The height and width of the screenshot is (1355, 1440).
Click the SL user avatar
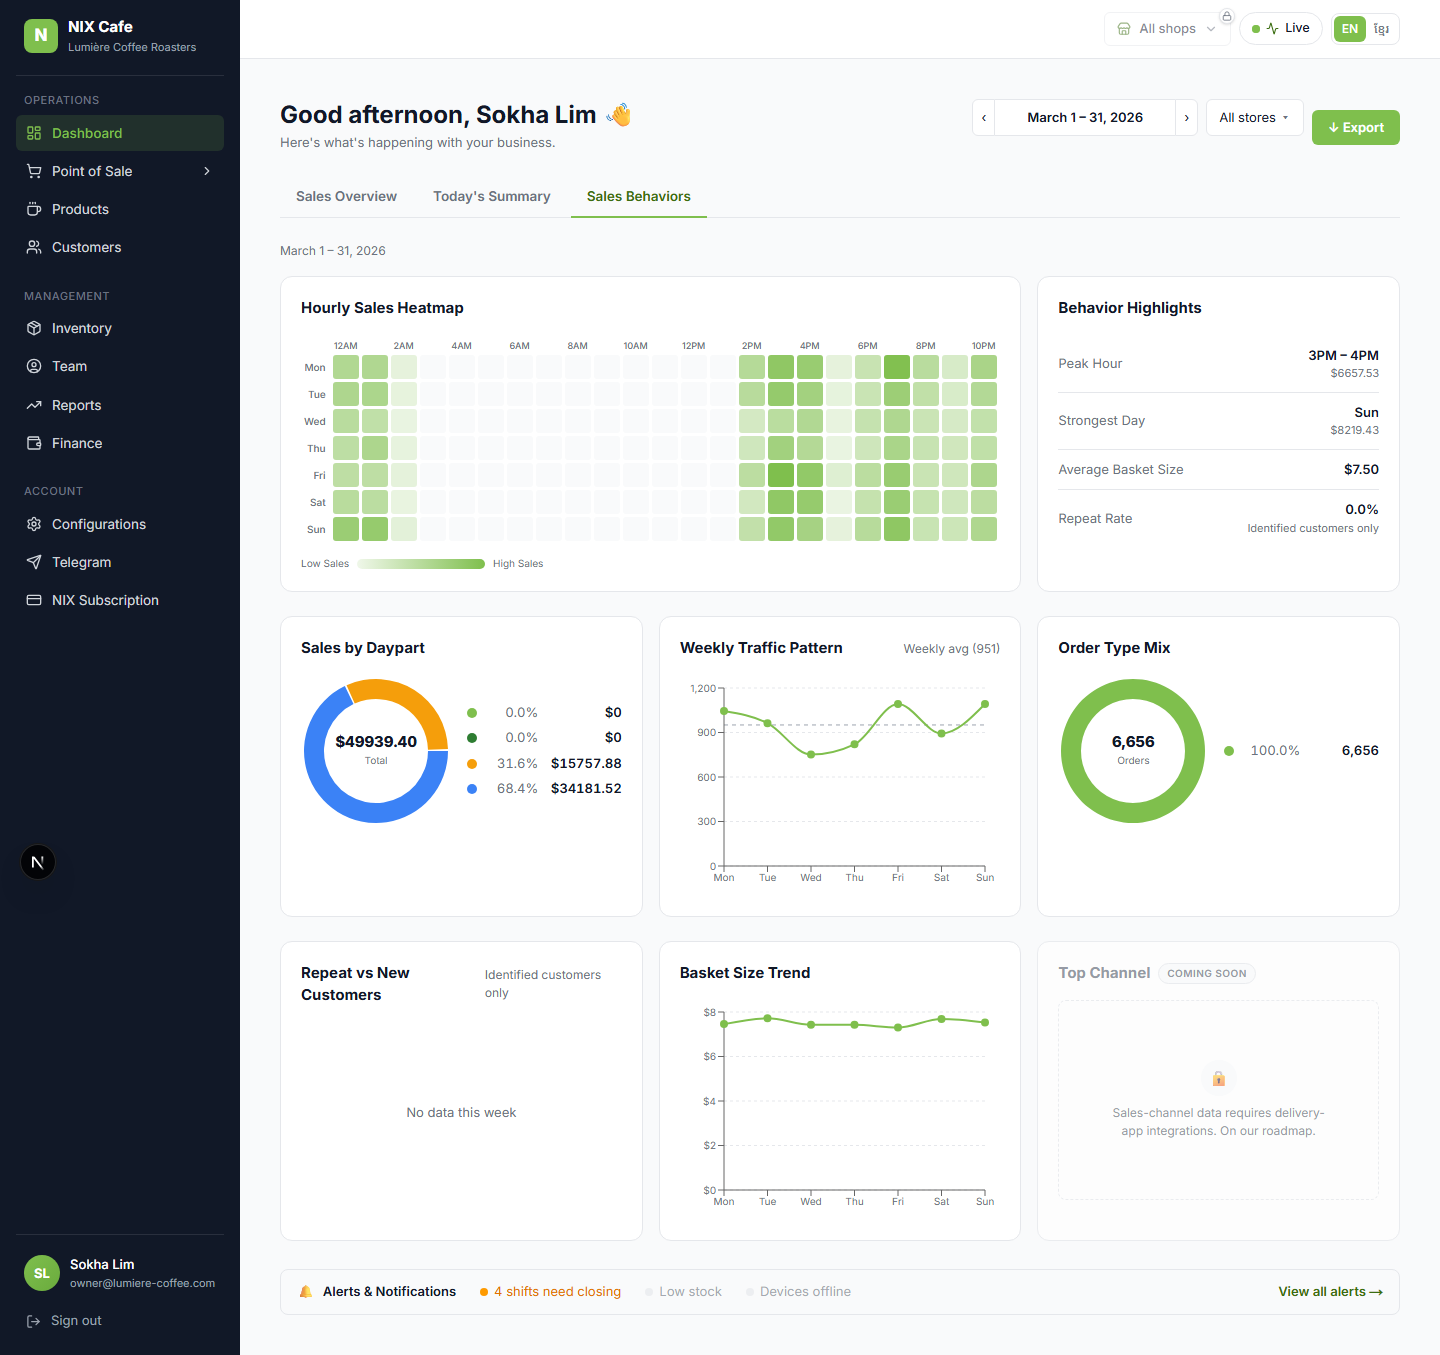42,1273
